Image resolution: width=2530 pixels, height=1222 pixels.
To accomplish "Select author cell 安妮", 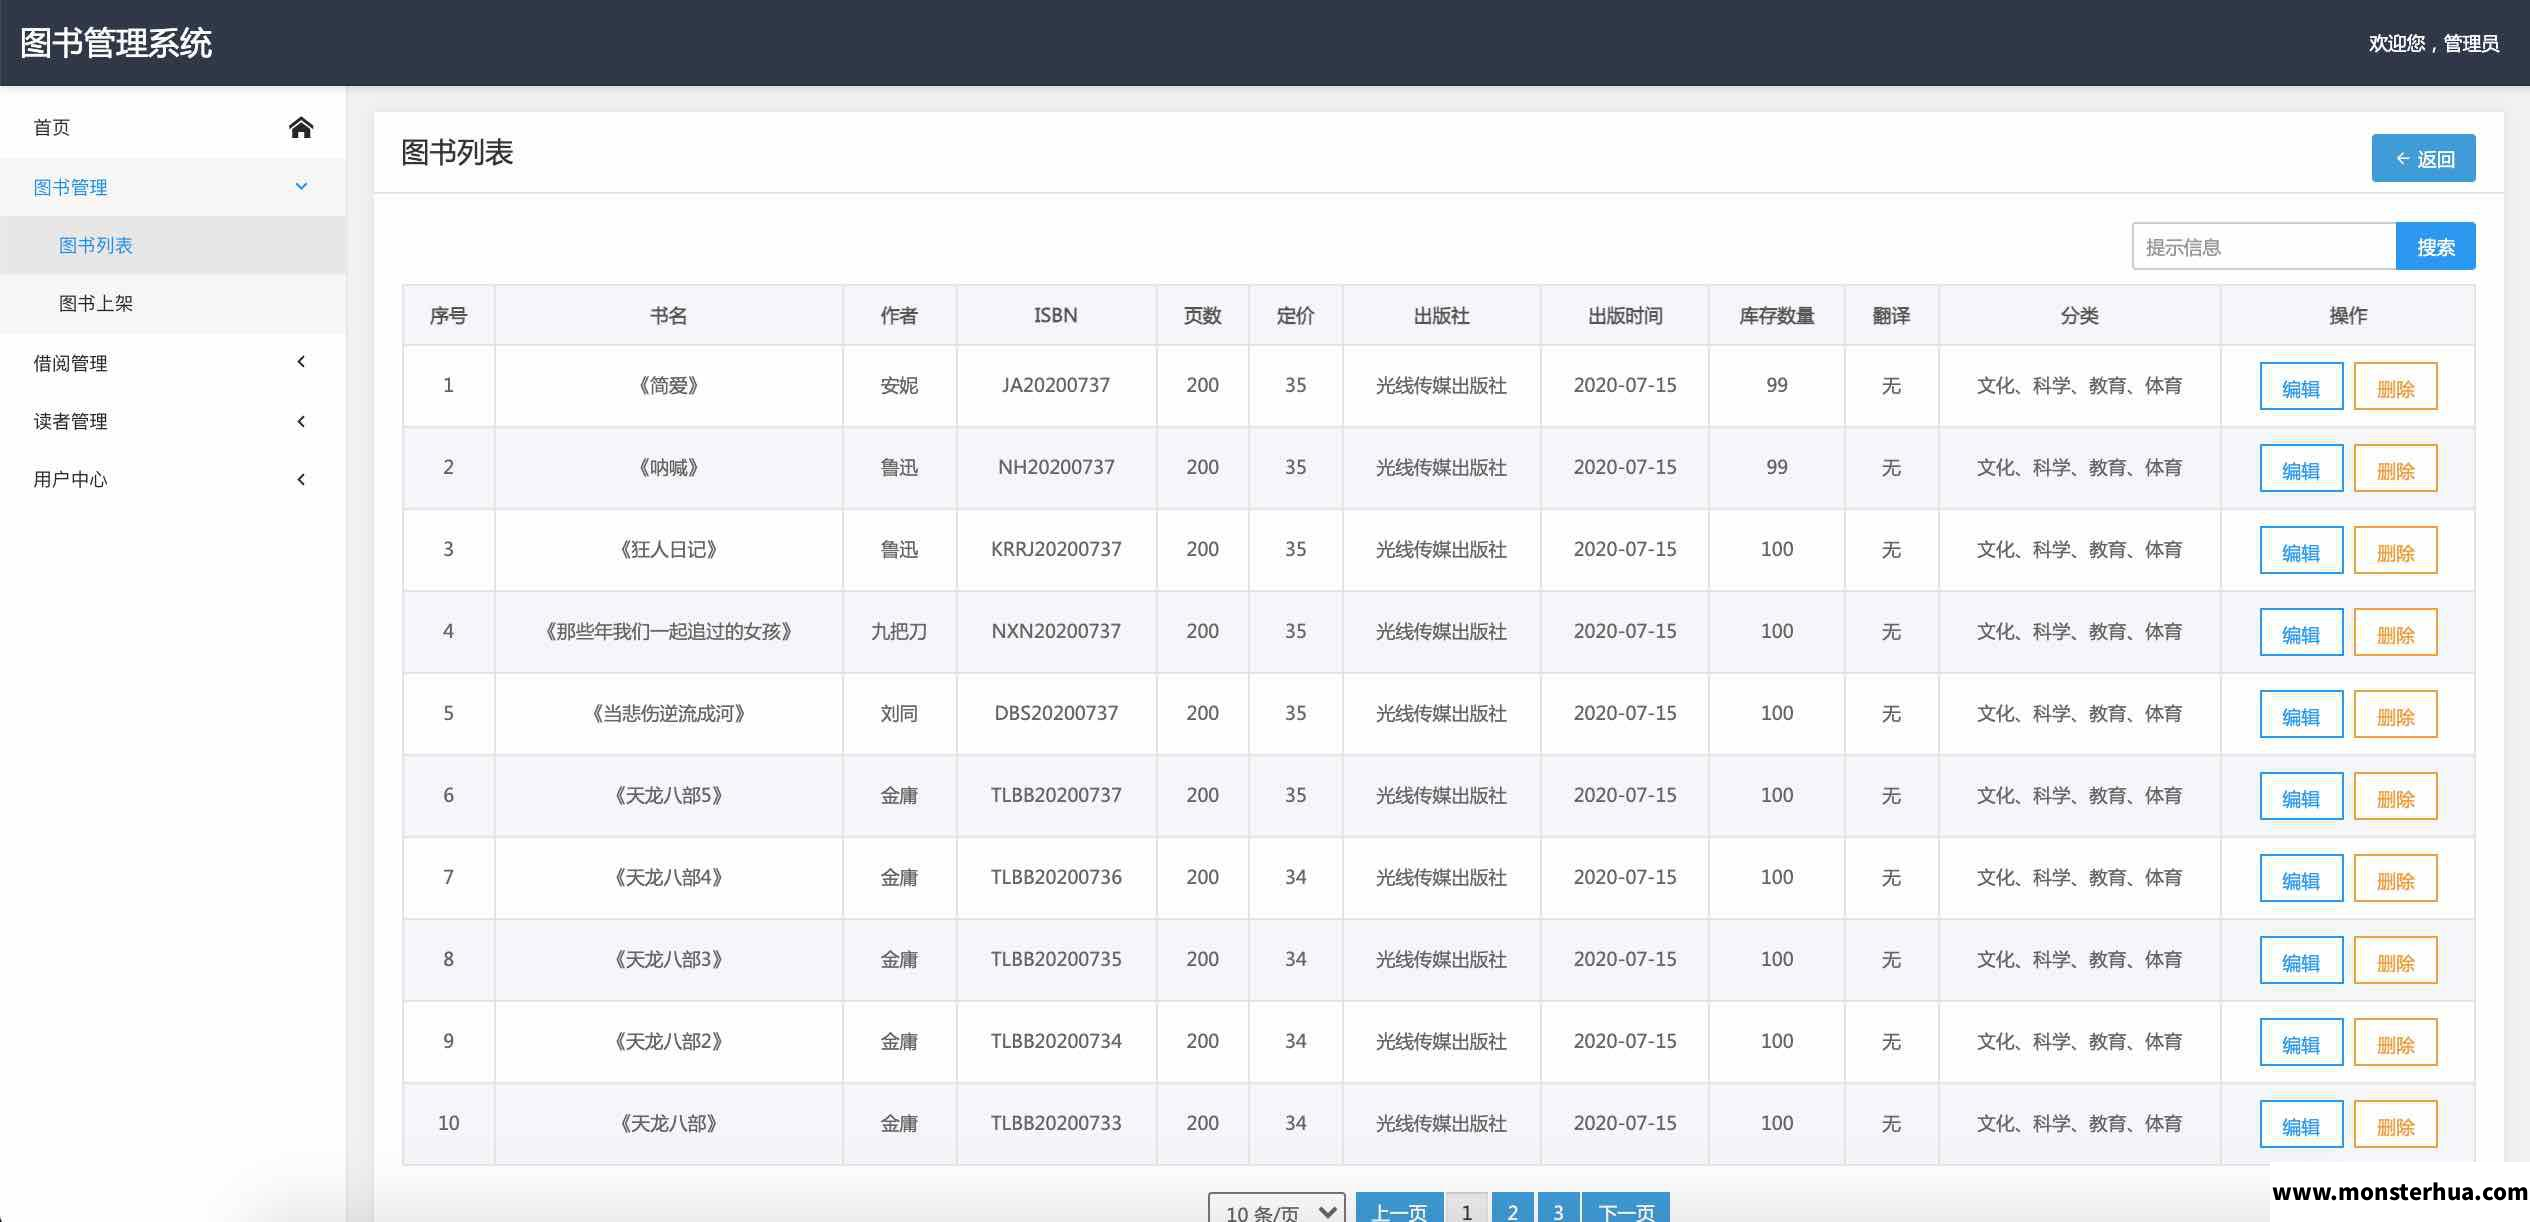I will pos(899,385).
